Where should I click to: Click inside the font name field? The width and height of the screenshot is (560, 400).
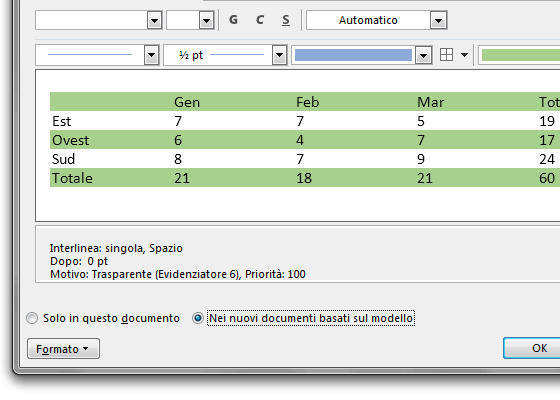click(91, 20)
